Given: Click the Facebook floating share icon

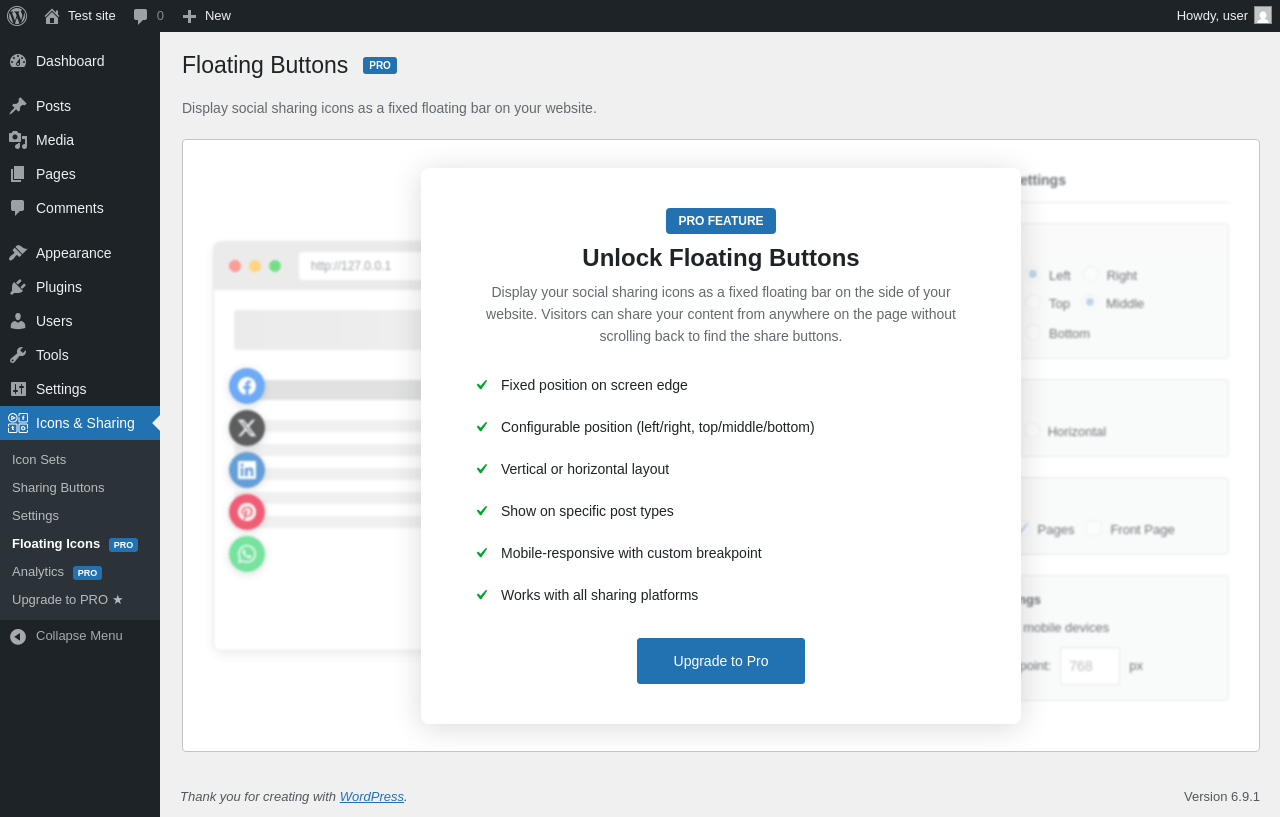Looking at the screenshot, I should click(x=247, y=386).
